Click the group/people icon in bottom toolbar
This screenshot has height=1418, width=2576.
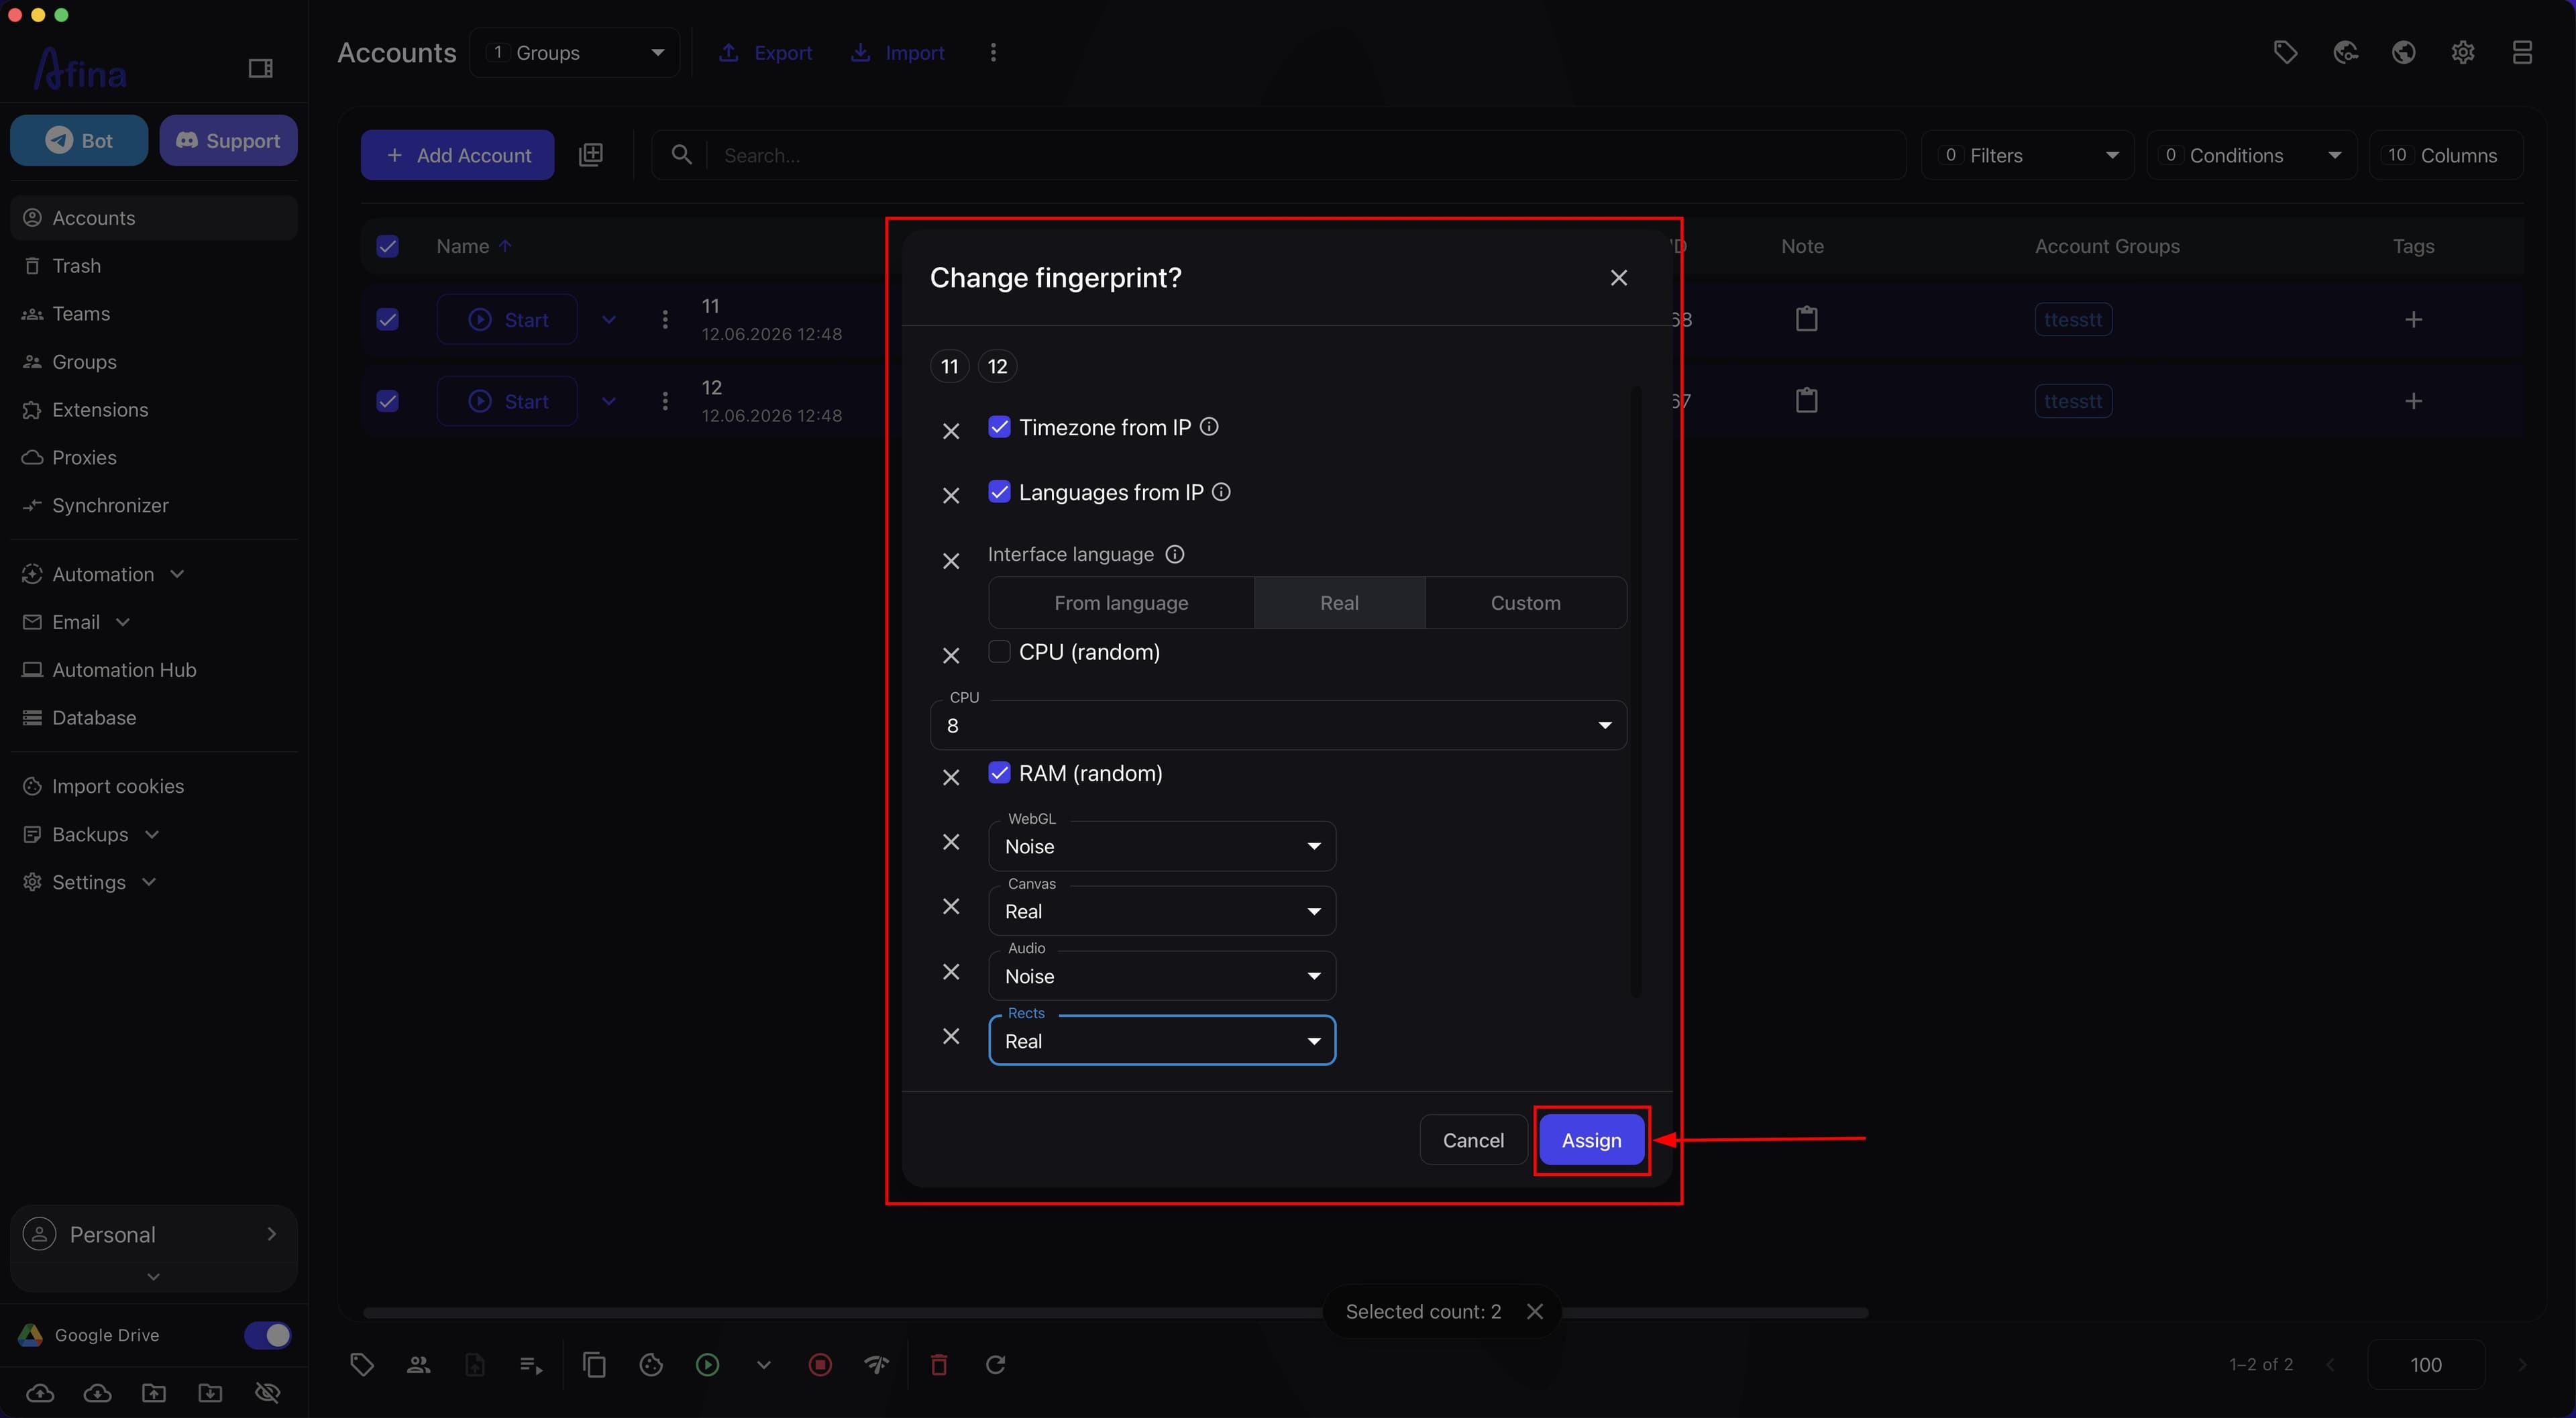click(418, 1364)
